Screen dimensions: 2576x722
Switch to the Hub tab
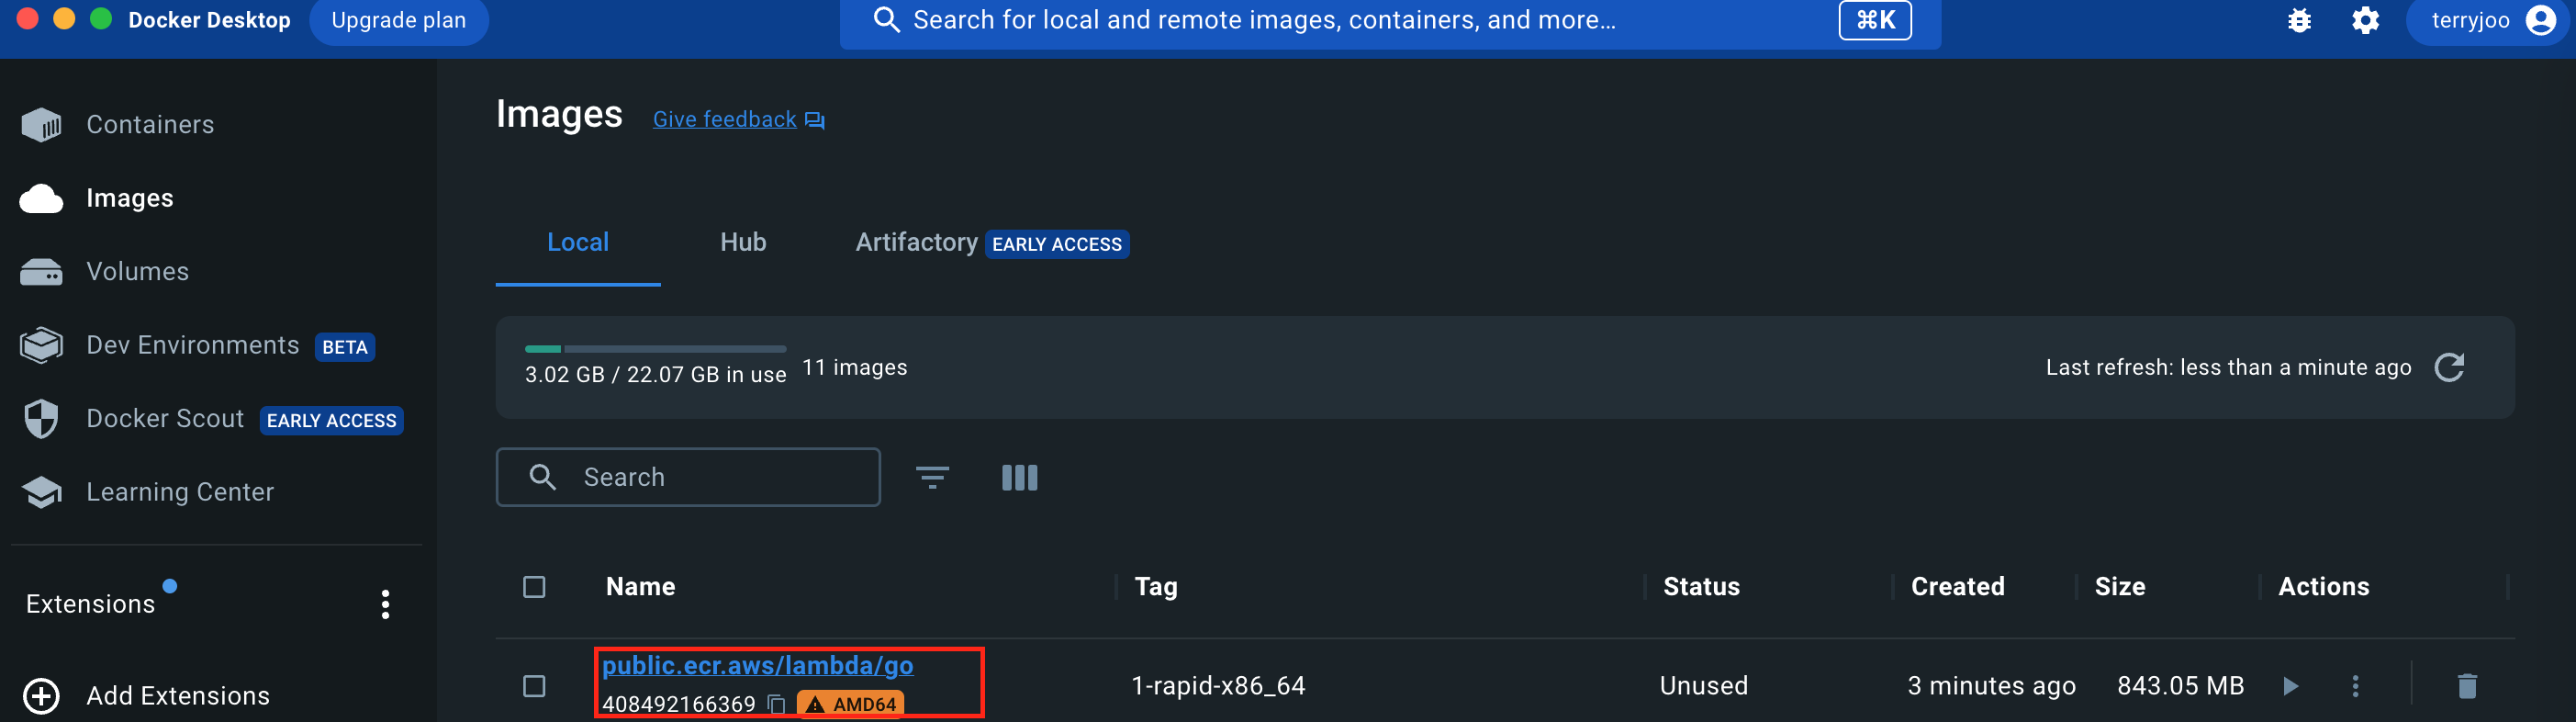(743, 243)
